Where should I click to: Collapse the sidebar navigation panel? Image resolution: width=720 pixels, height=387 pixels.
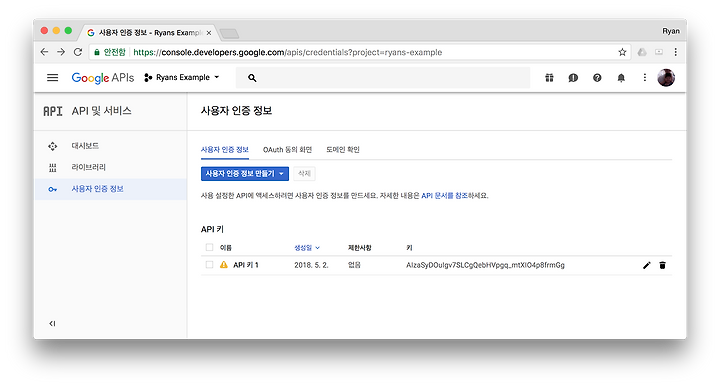coord(52,324)
